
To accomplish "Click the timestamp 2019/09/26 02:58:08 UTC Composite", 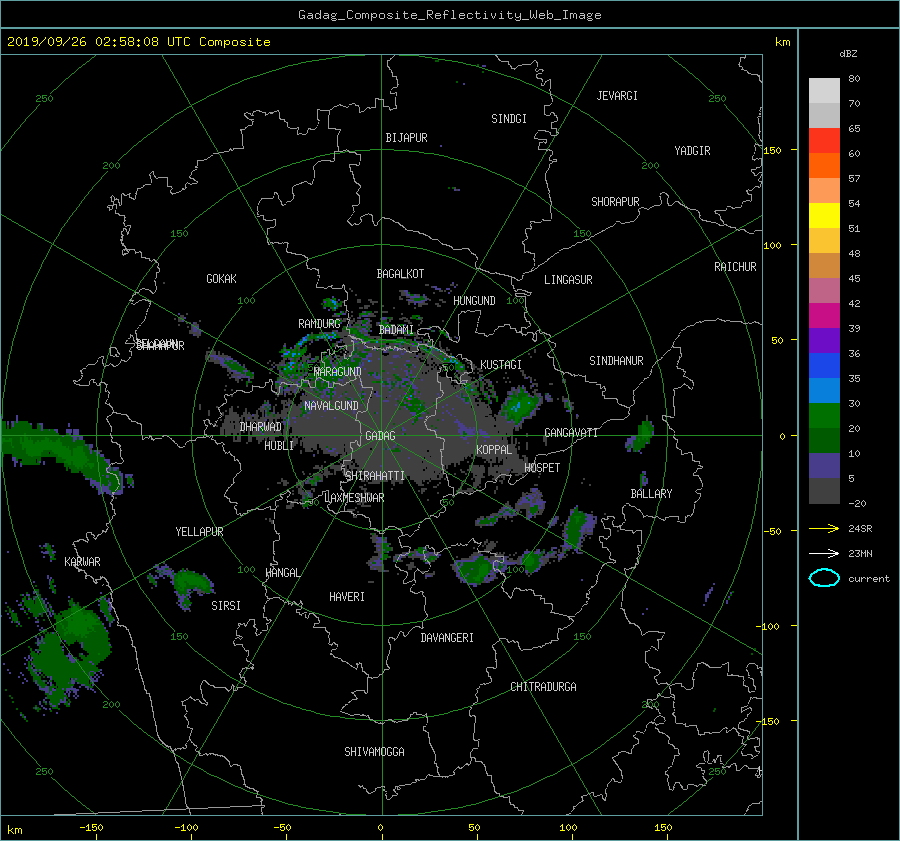I will [138, 42].
